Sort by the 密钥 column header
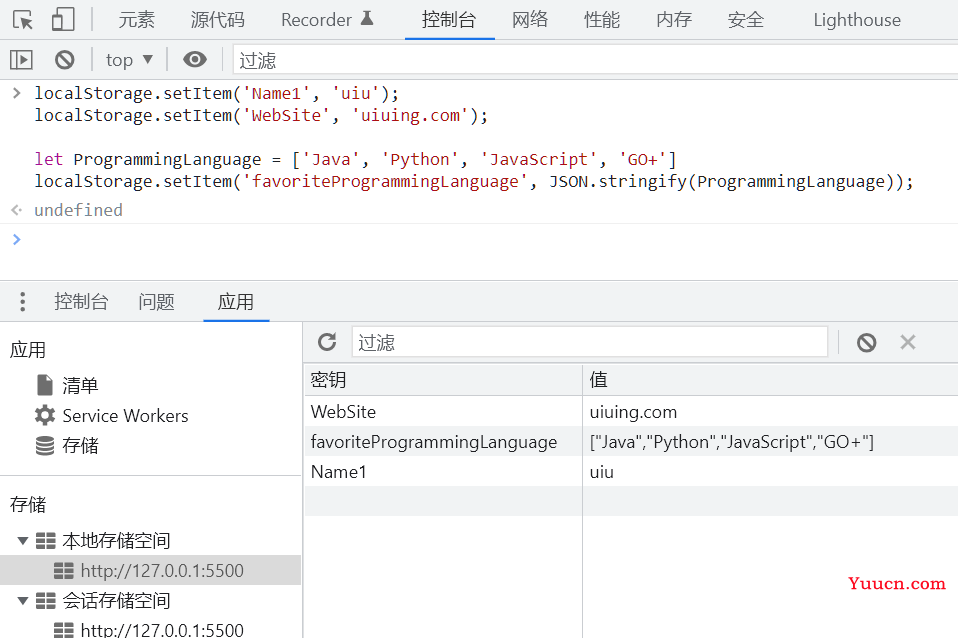The image size is (958, 638). pos(443,380)
